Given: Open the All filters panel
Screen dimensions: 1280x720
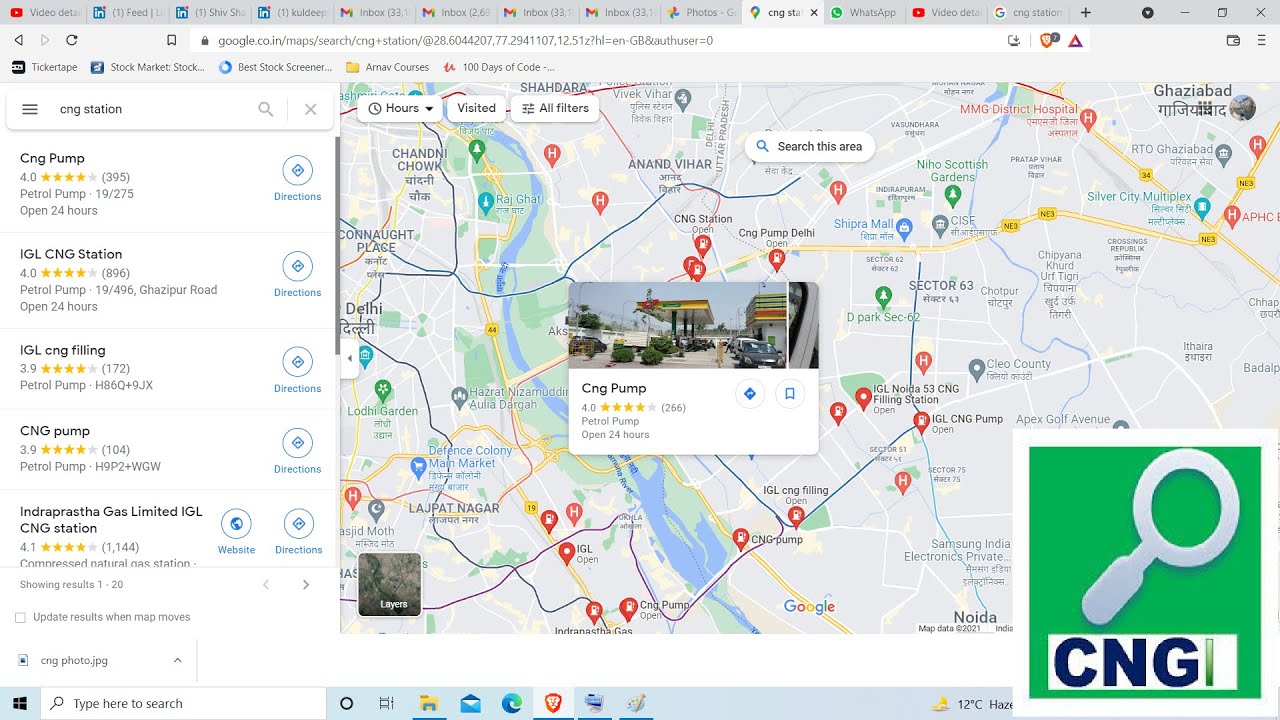Looking at the screenshot, I should [555, 108].
